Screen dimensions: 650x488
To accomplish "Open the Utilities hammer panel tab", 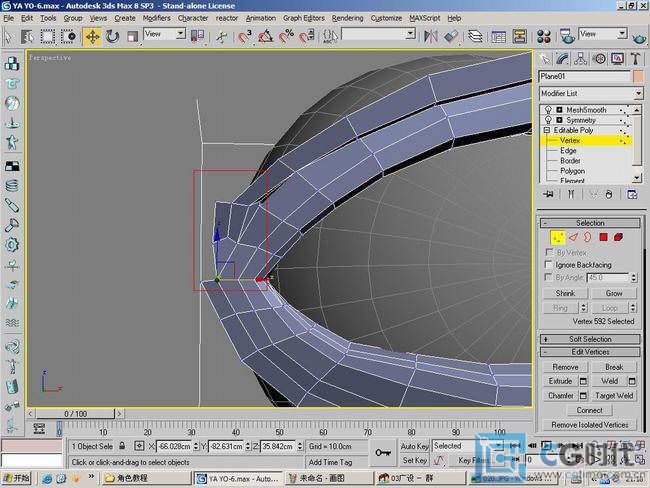I will (x=635, y=59).
